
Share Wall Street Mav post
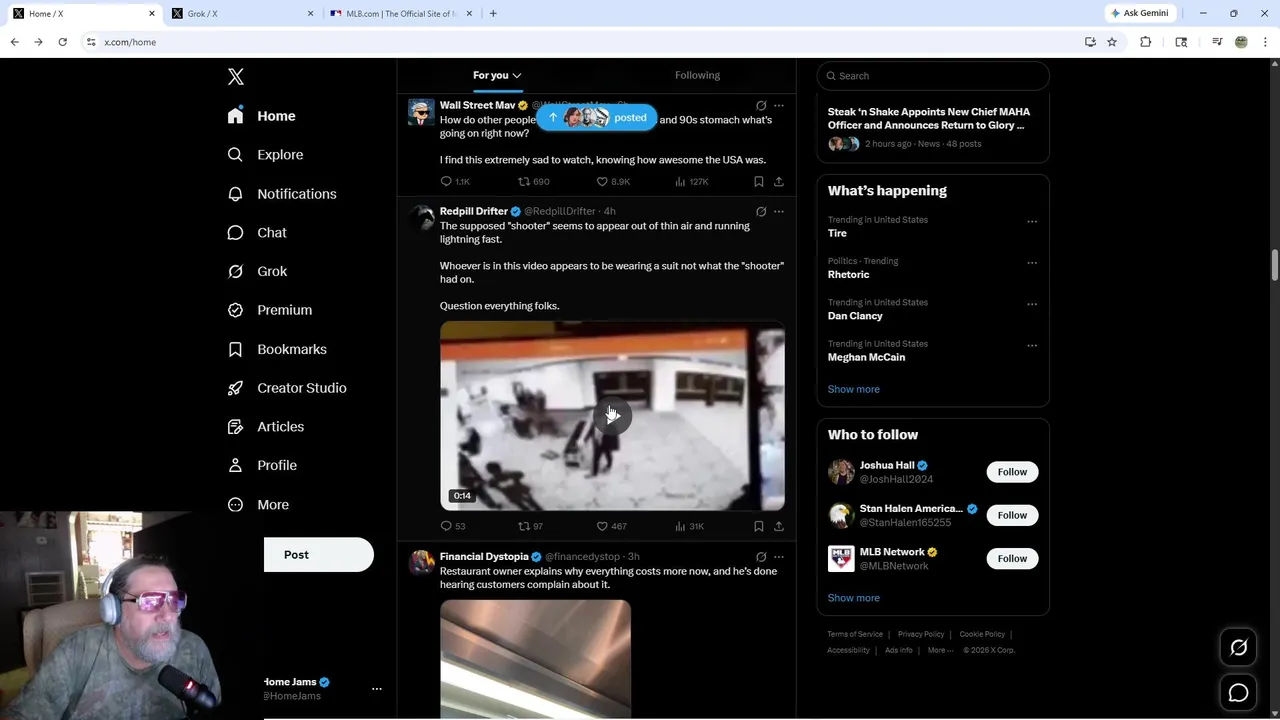tap(779, 182)
